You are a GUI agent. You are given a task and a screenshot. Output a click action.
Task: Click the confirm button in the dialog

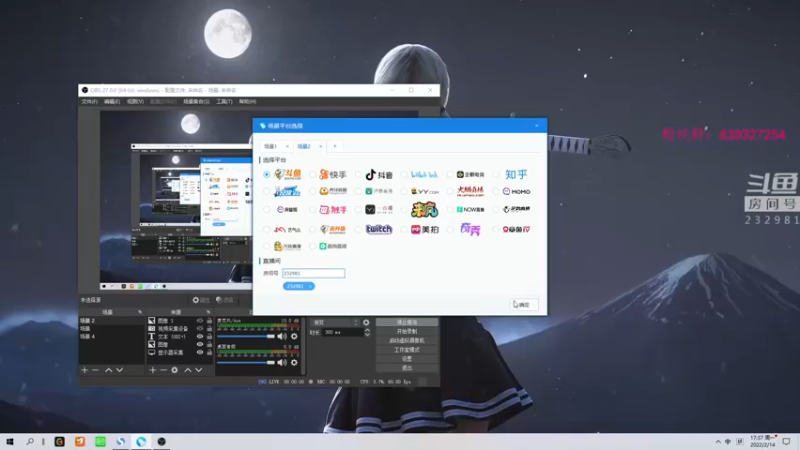coord(524,305)
